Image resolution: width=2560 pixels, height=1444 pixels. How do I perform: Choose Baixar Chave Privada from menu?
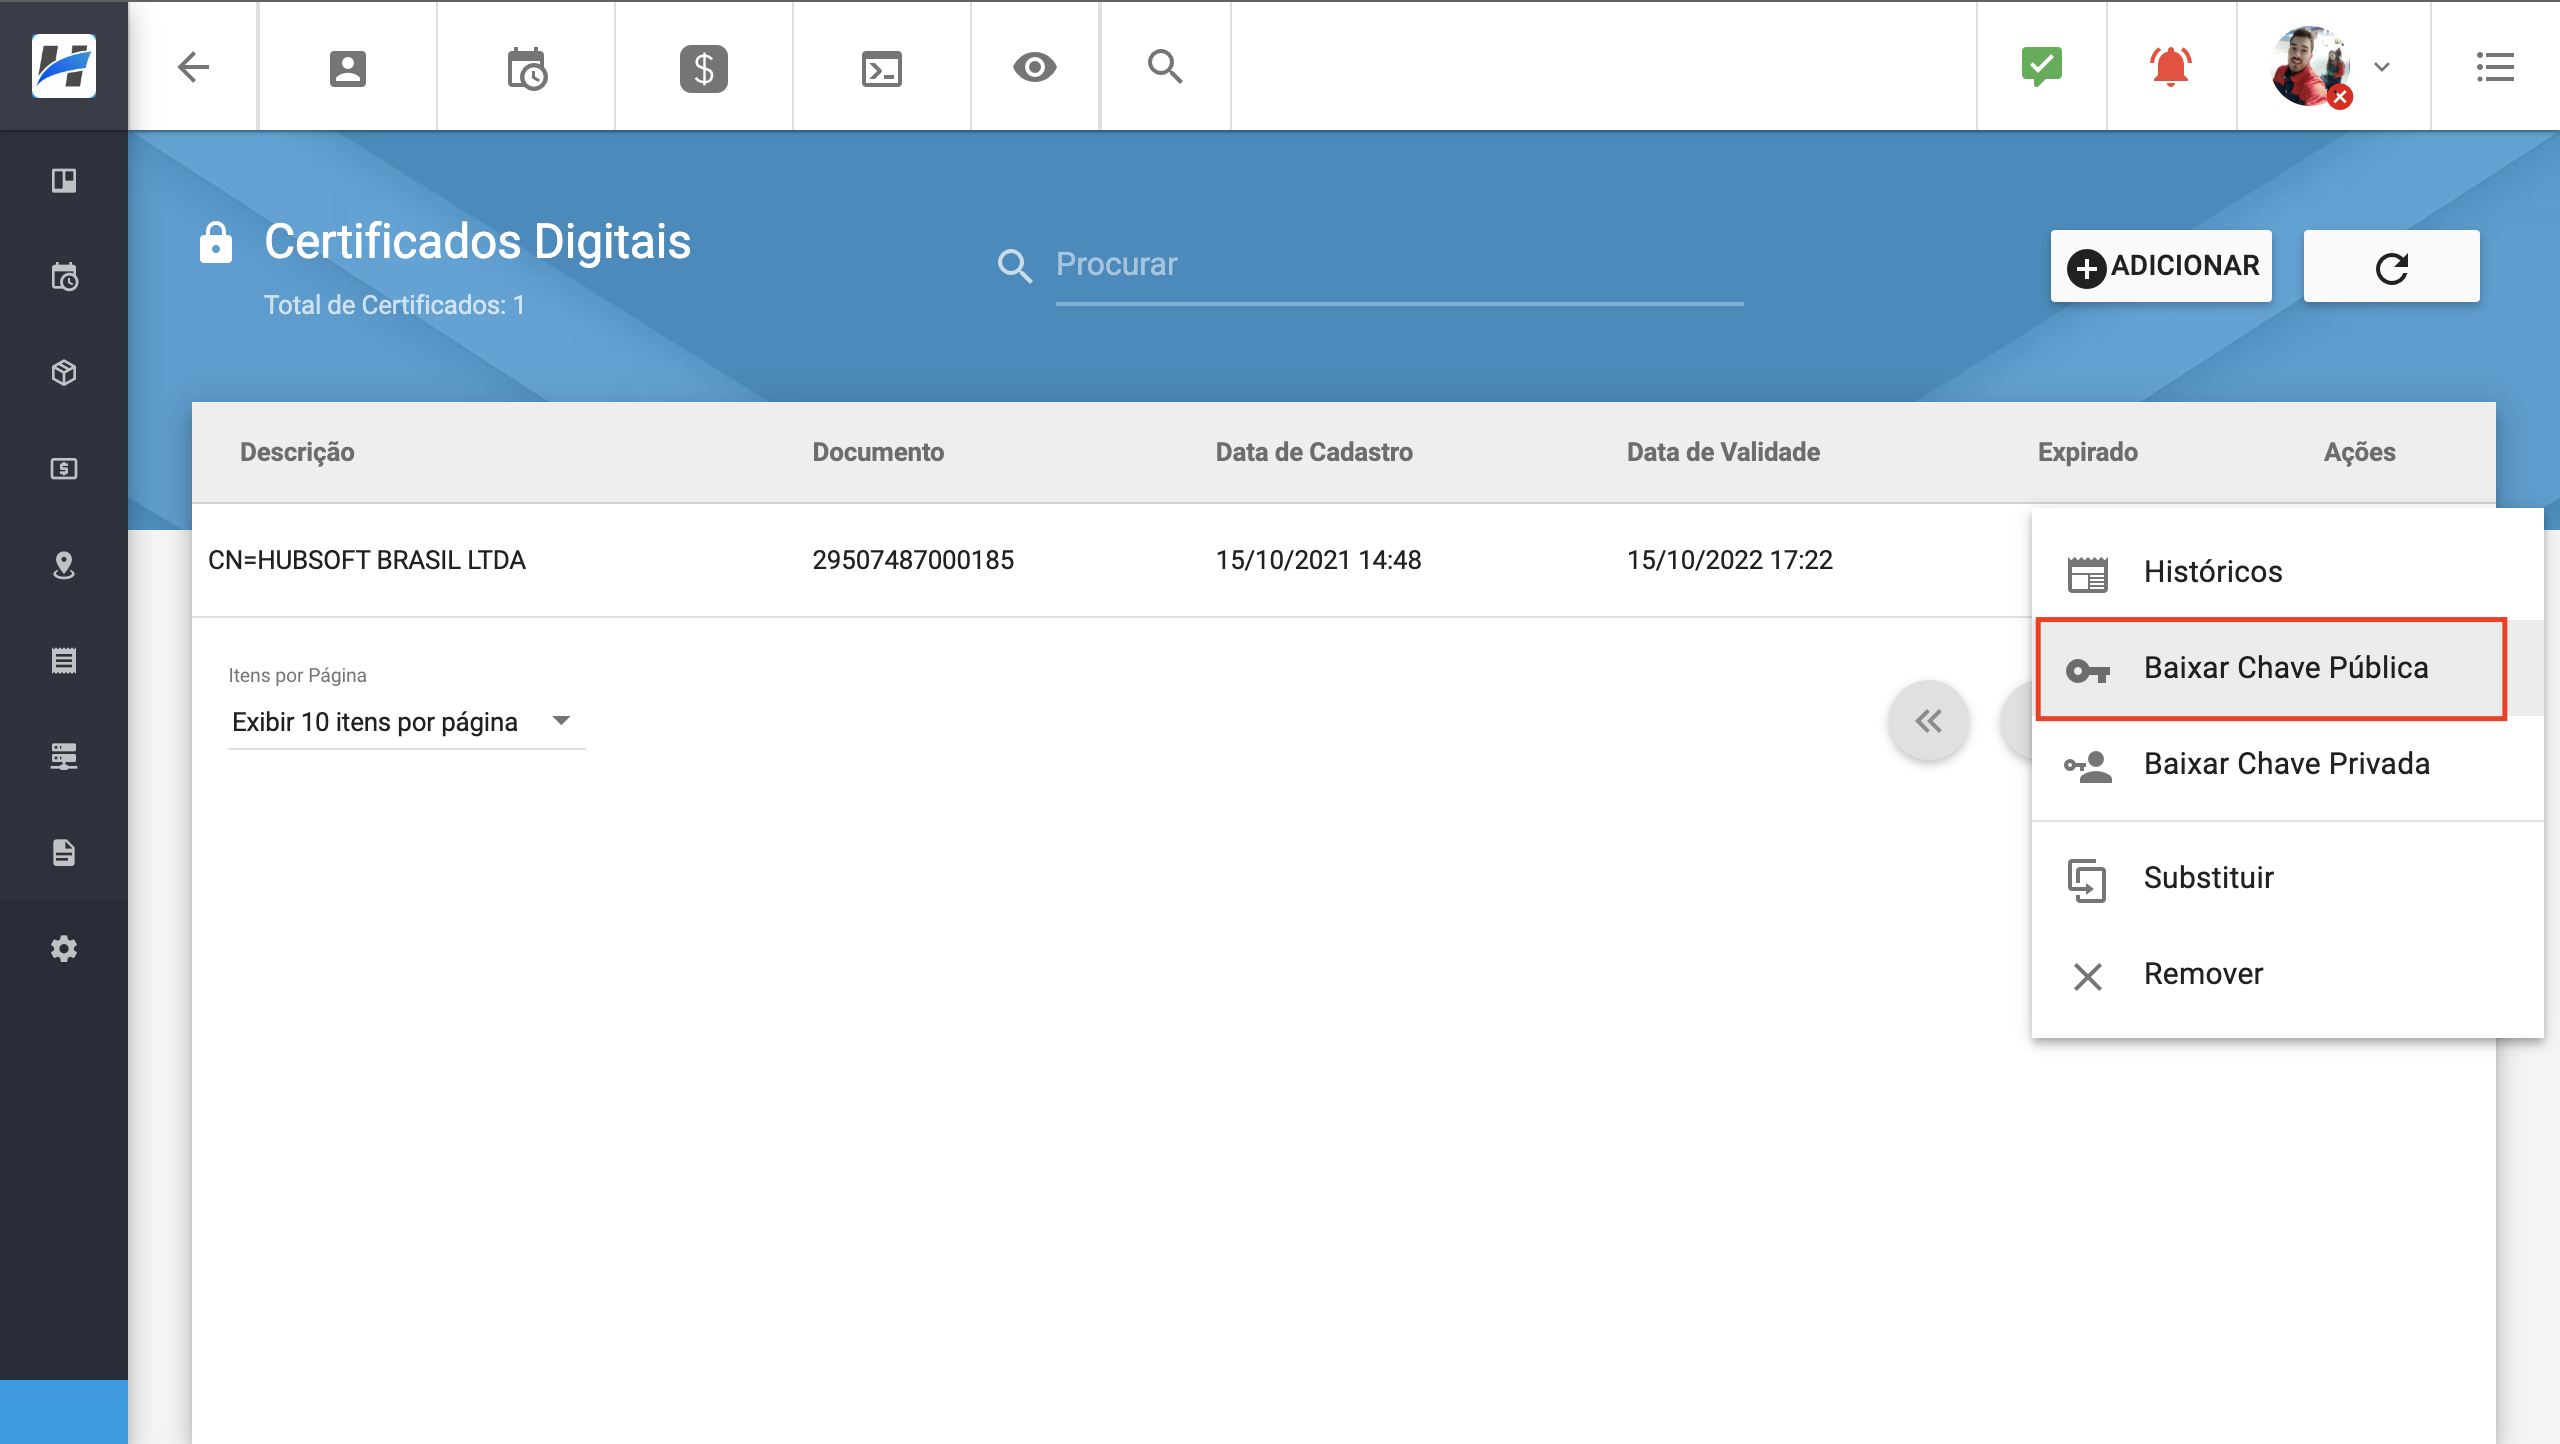(x=2285, y=764)
